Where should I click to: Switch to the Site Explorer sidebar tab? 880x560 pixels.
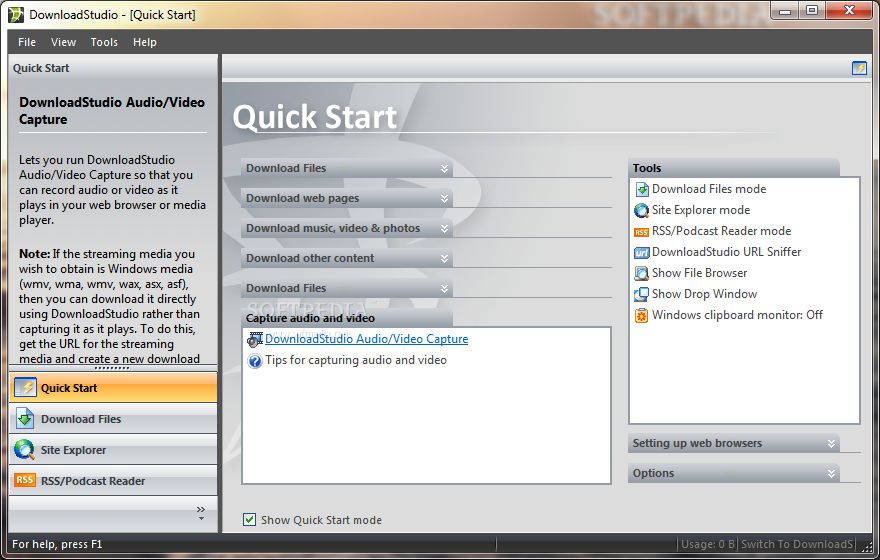coord(113,449)
